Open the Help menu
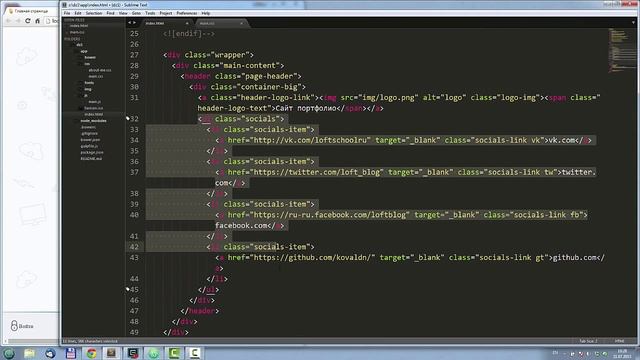Screen dimensions: 640x360 [x=206, y=13]
